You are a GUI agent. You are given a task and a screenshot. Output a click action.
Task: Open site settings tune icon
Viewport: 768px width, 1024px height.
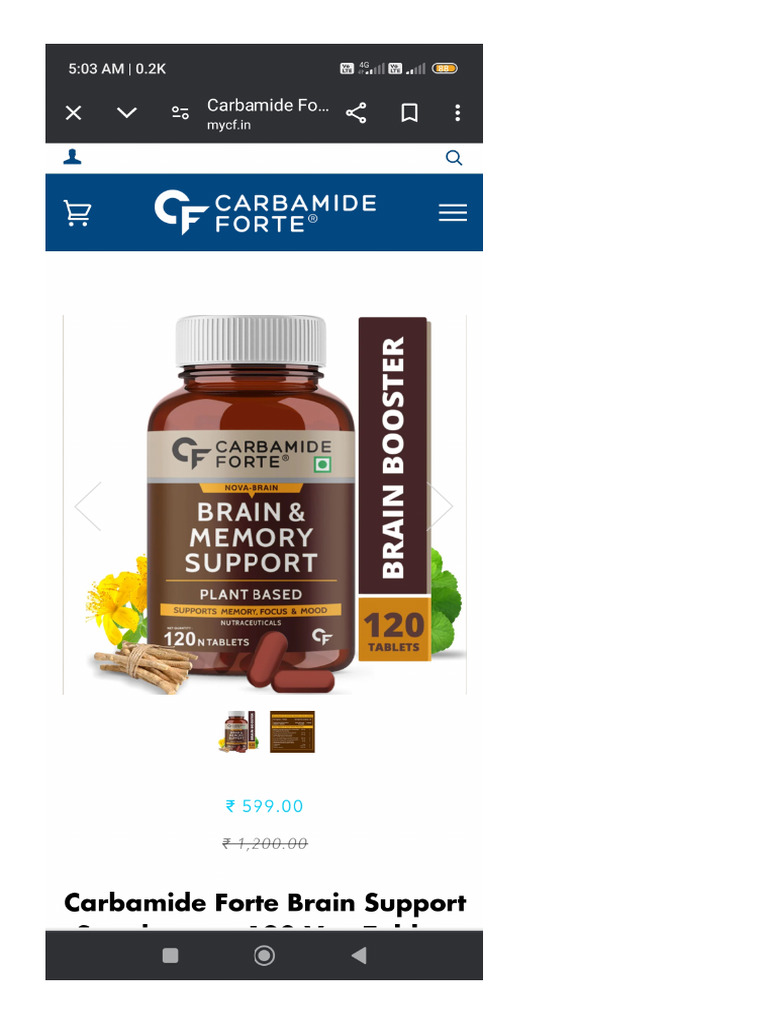[180, 113]
